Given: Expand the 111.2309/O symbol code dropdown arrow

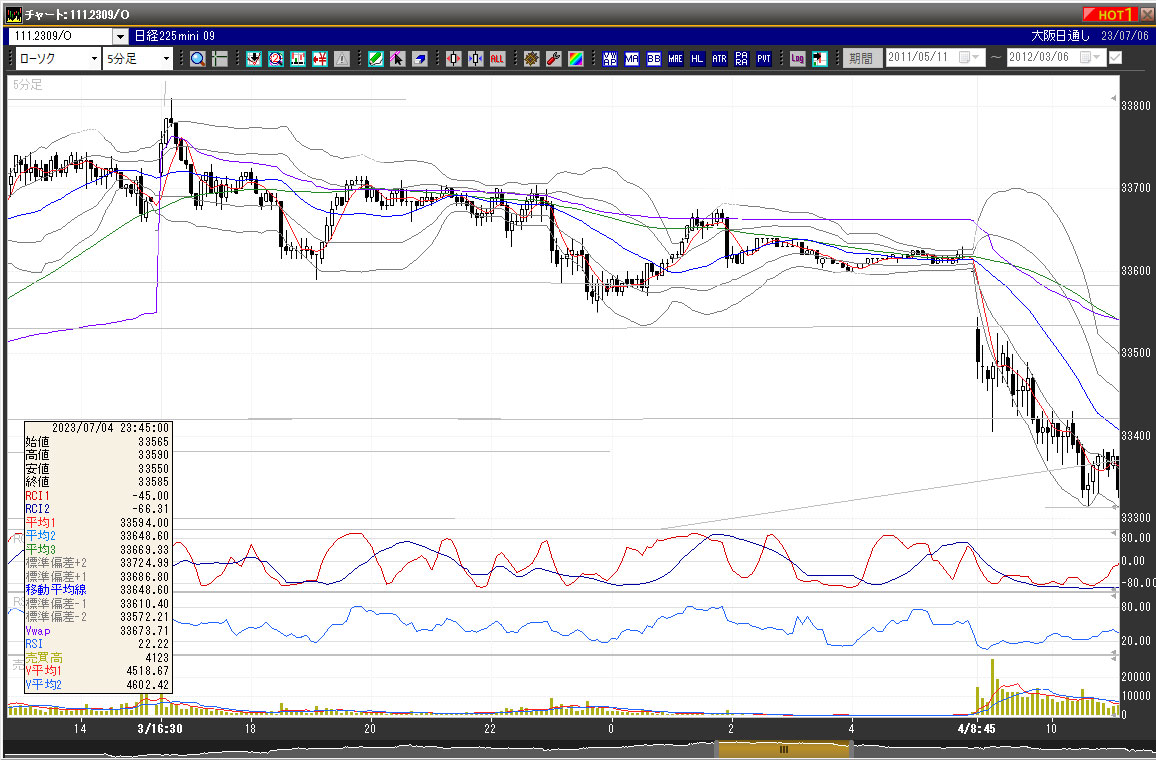Looking at the screenshot, I should (120, 36).
